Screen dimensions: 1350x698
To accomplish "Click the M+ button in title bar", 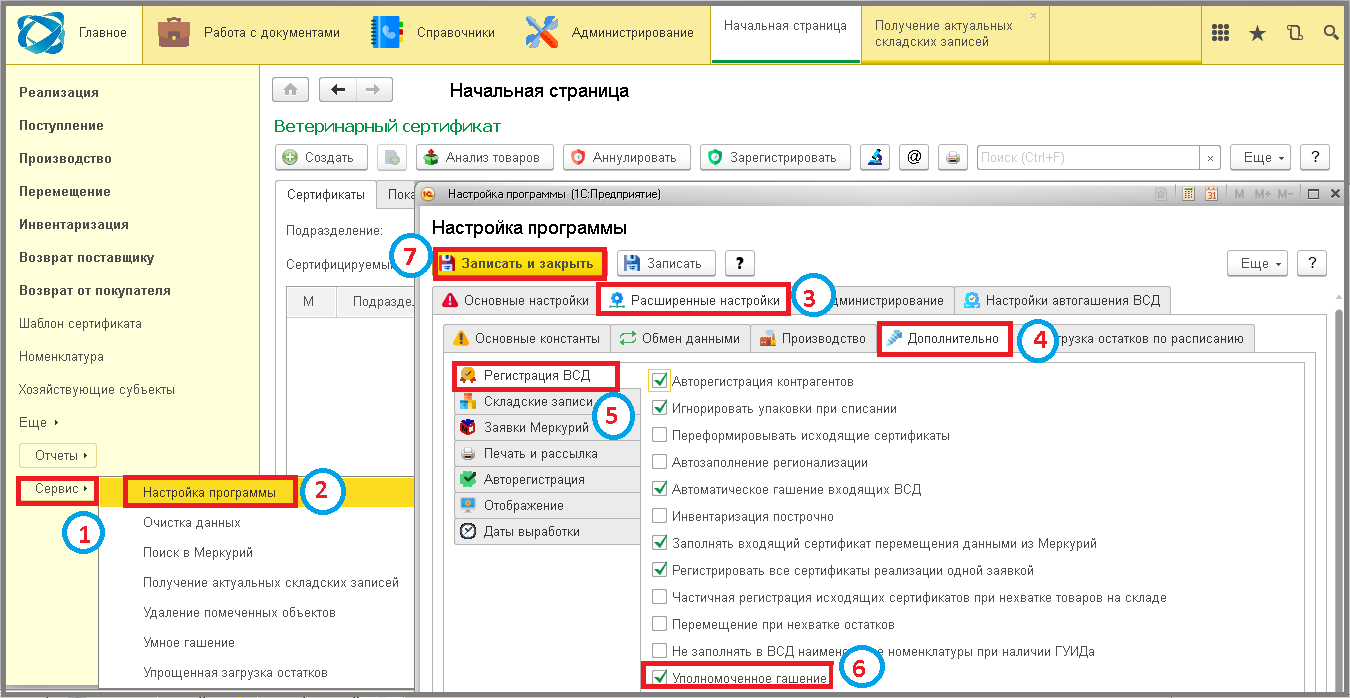I will [1262, 194].
